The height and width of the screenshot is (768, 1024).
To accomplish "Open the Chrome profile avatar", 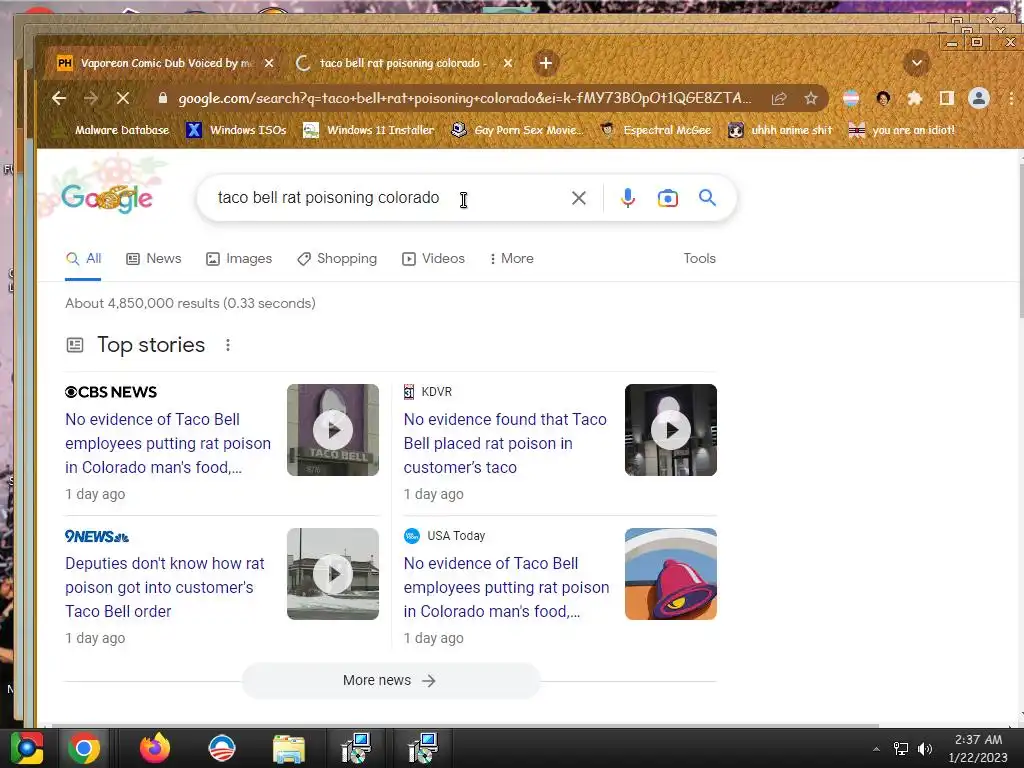I will [978, 99].
